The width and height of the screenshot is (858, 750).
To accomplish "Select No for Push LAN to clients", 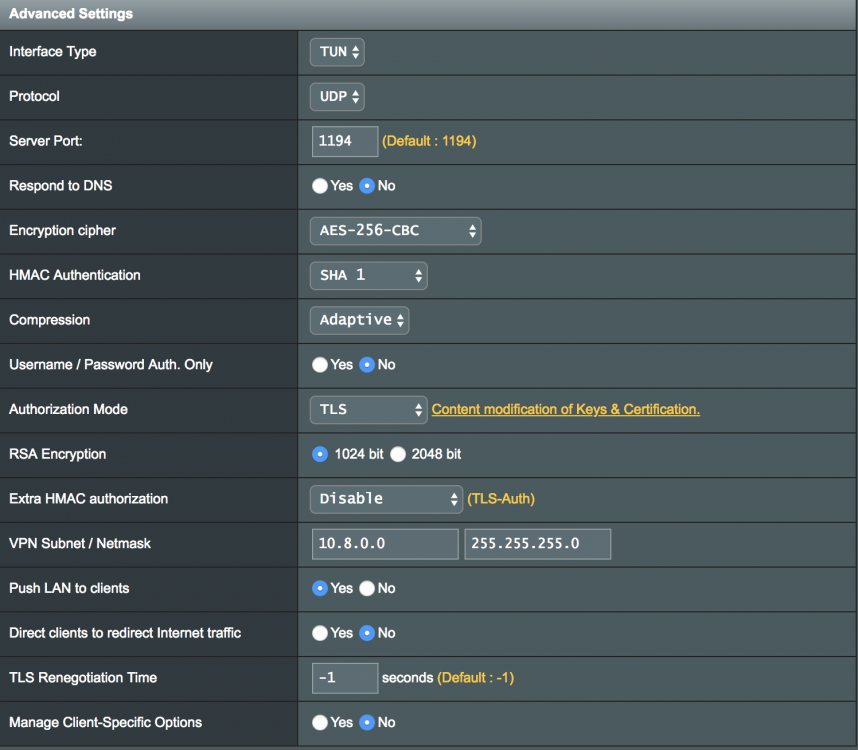I will (x=367, y=589).
